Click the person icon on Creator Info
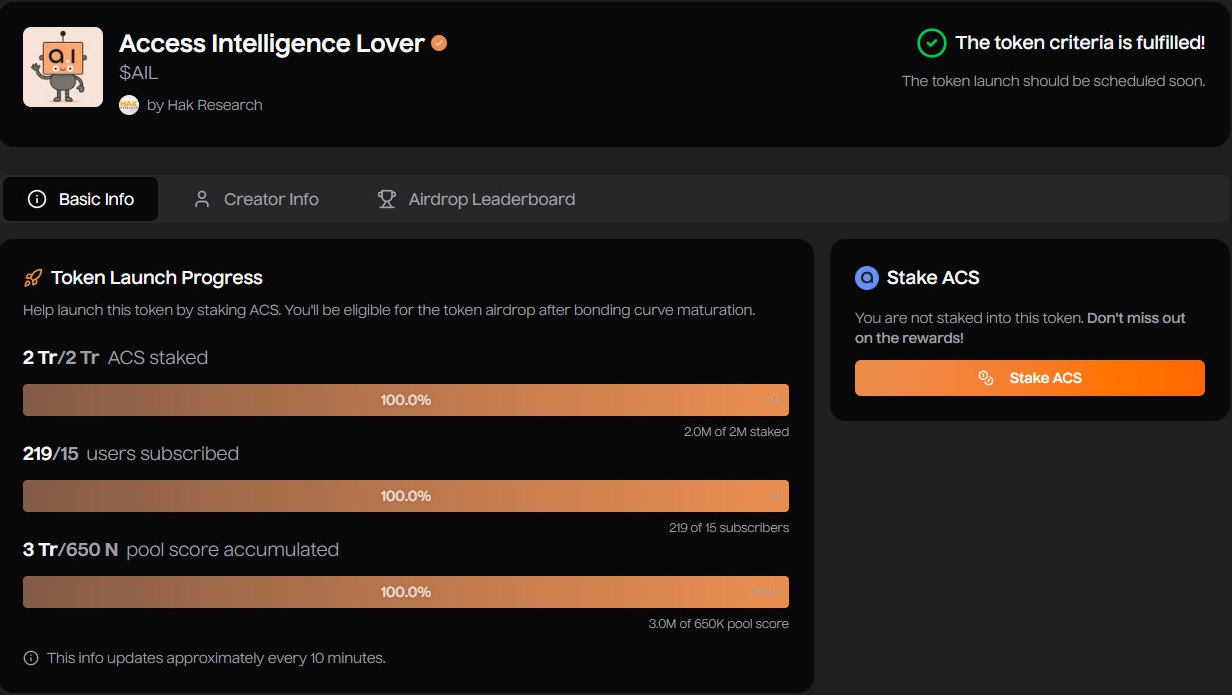Viewport: 1232px width, 695px height. click(202, 199)
